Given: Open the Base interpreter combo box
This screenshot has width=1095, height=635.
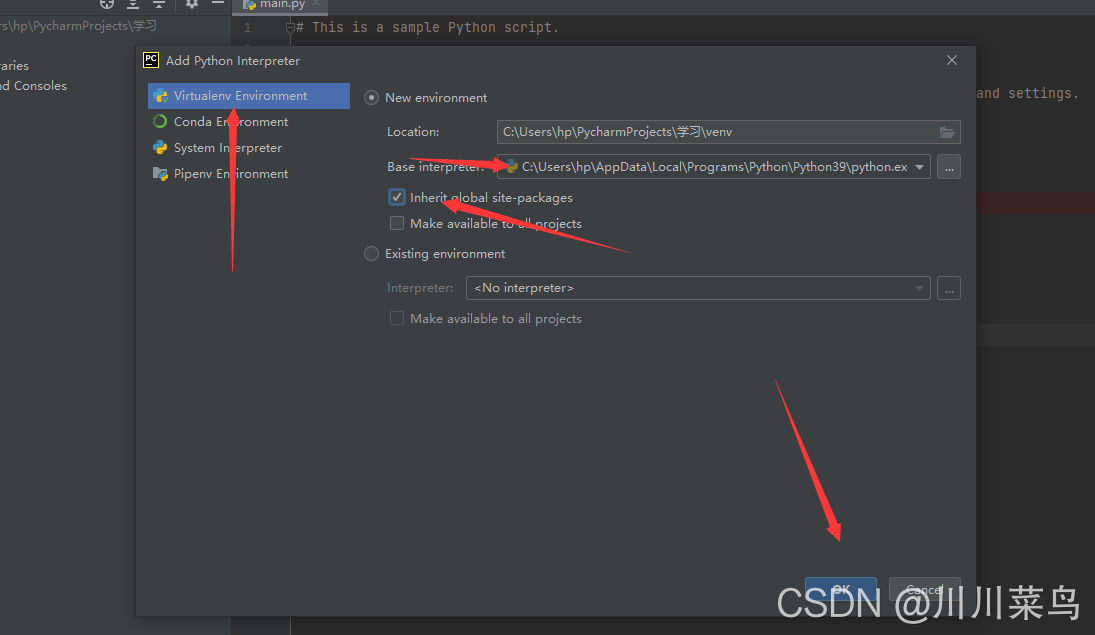Looking at the screenshot, I should pyautogui.click(x=714, y=167).
